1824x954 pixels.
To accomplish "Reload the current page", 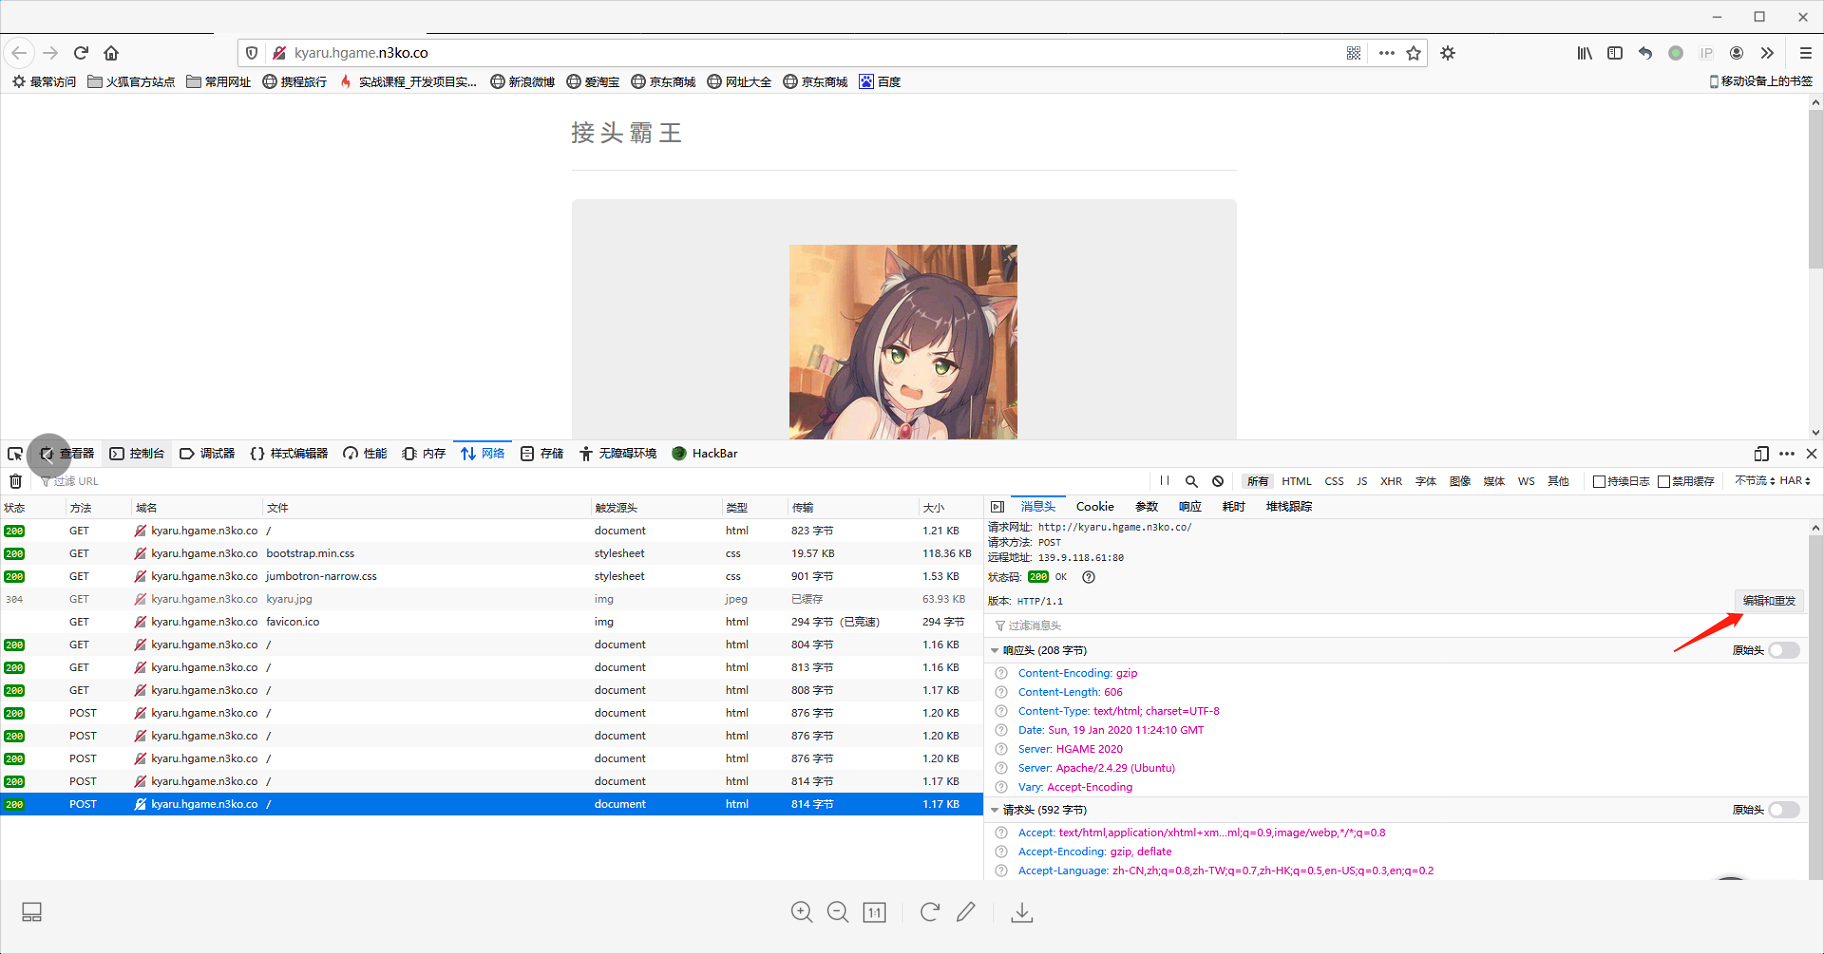I will point(81,53).
